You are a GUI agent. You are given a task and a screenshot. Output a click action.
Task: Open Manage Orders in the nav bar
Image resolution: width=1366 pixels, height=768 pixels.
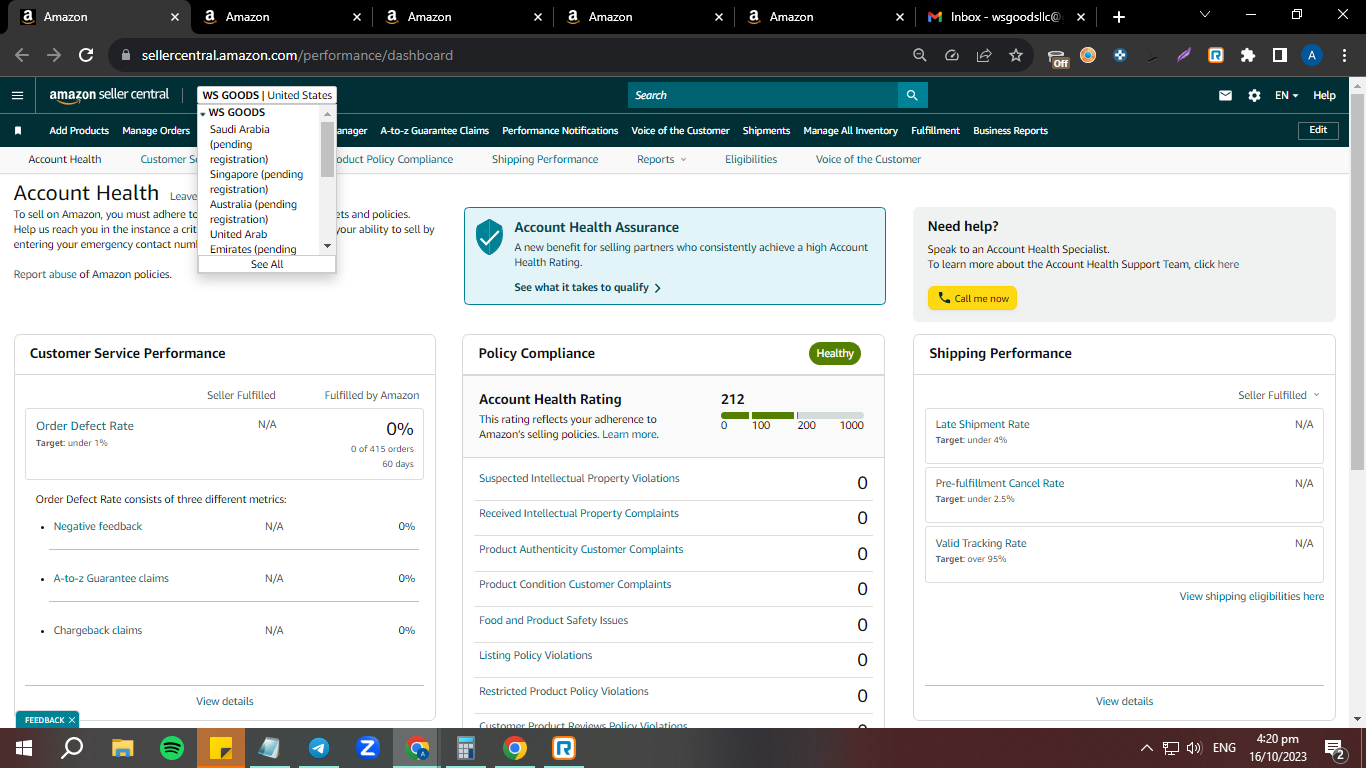click(156, 131)
